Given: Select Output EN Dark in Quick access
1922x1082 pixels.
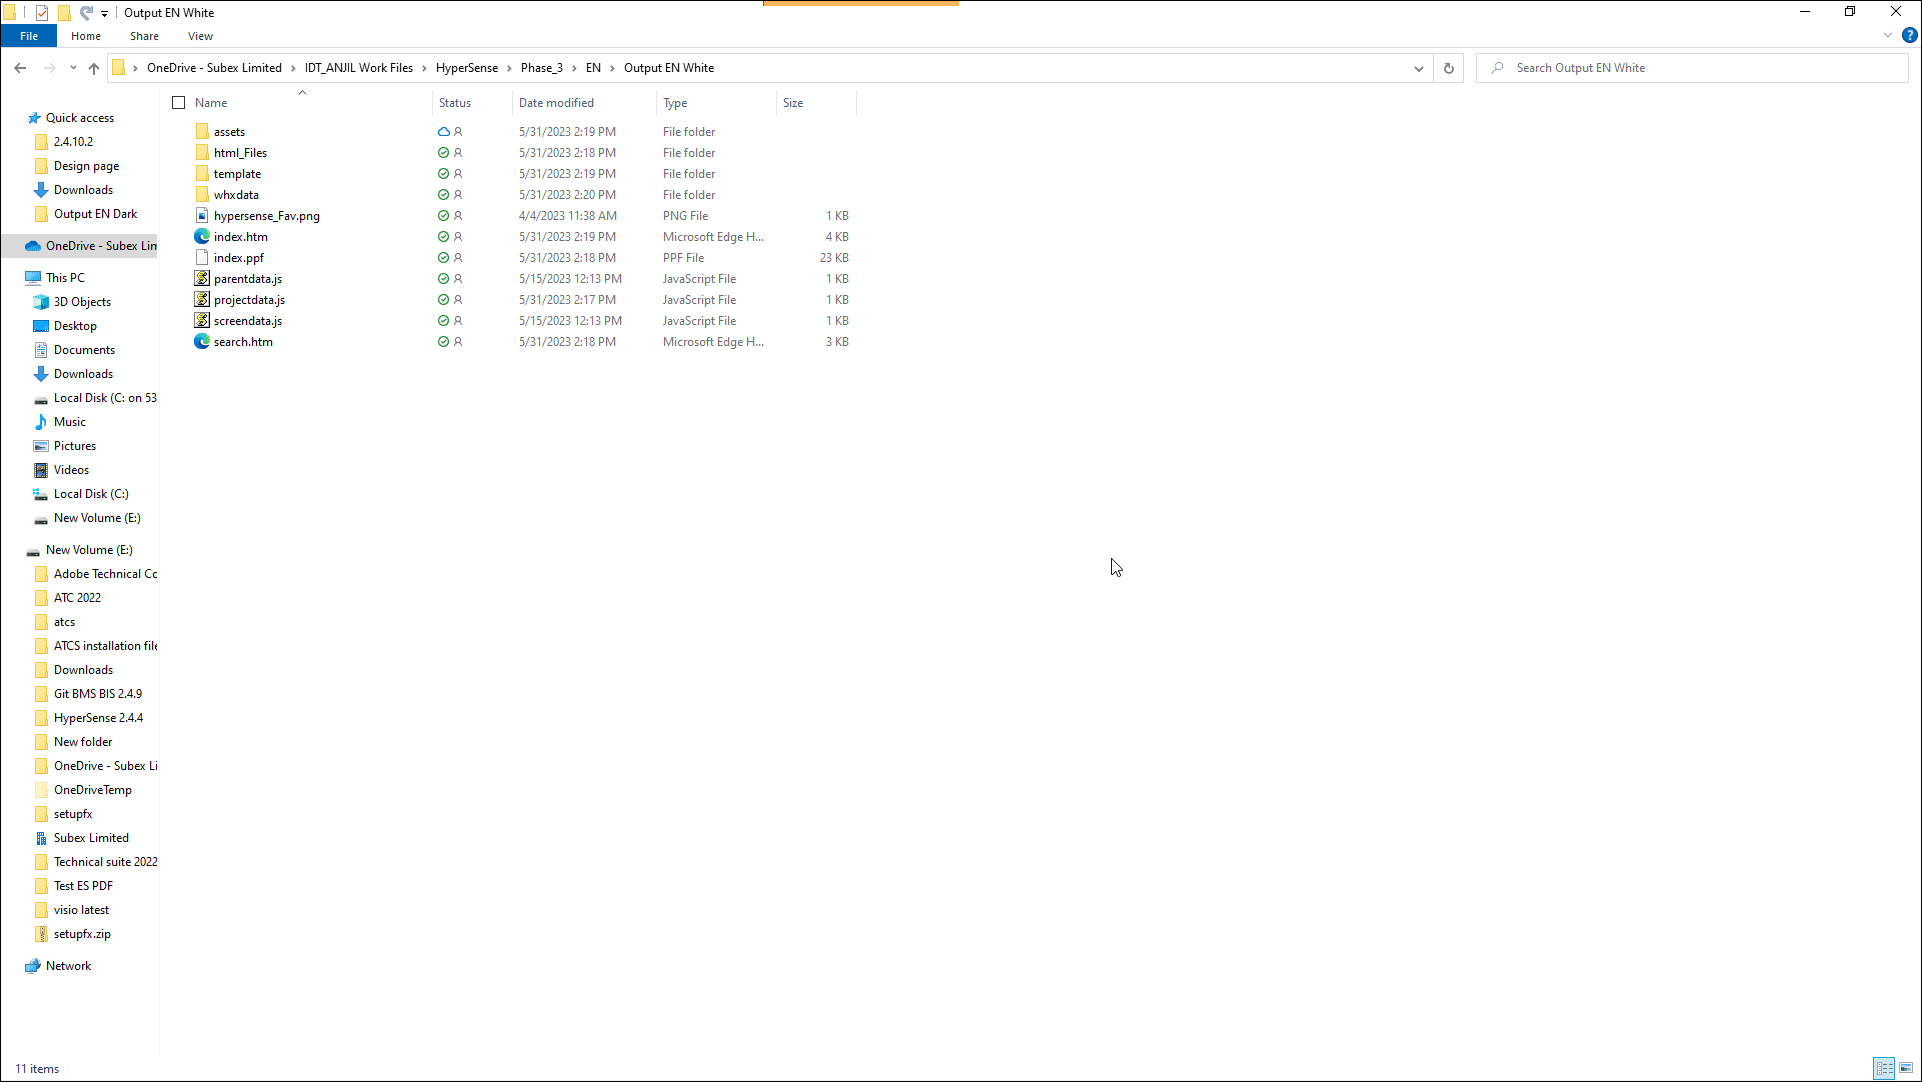Looking at the screenshot, I should coord(95,214).
